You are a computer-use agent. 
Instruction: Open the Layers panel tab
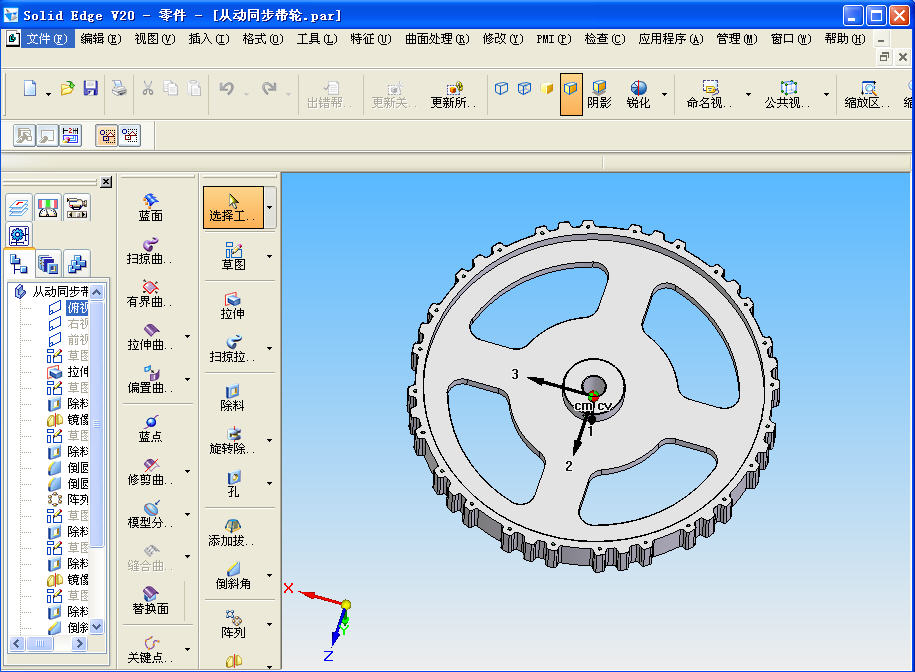click(19, 207)
